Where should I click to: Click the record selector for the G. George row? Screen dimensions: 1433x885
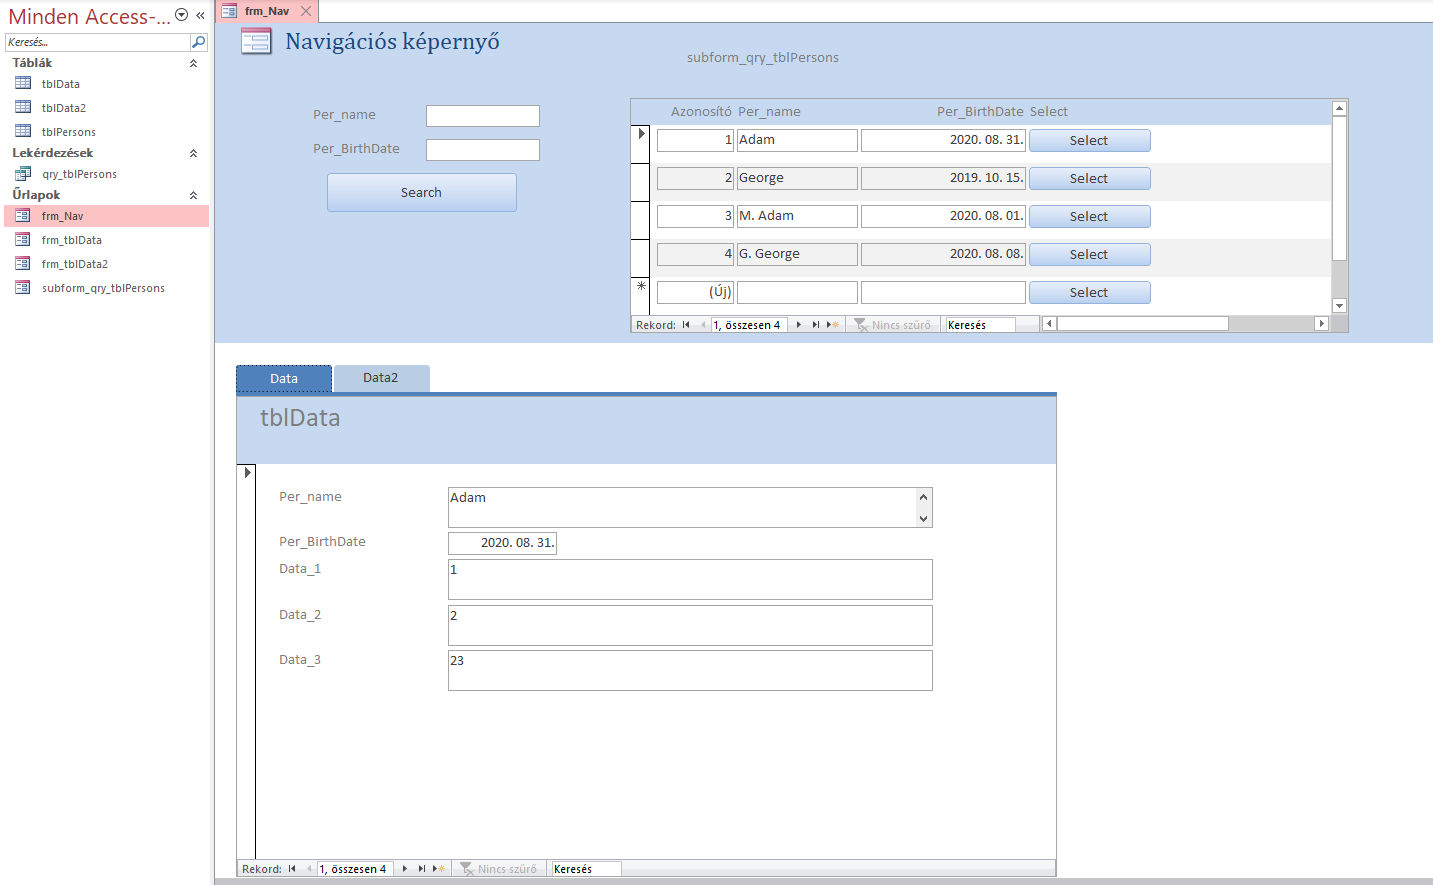click(641, 258)
